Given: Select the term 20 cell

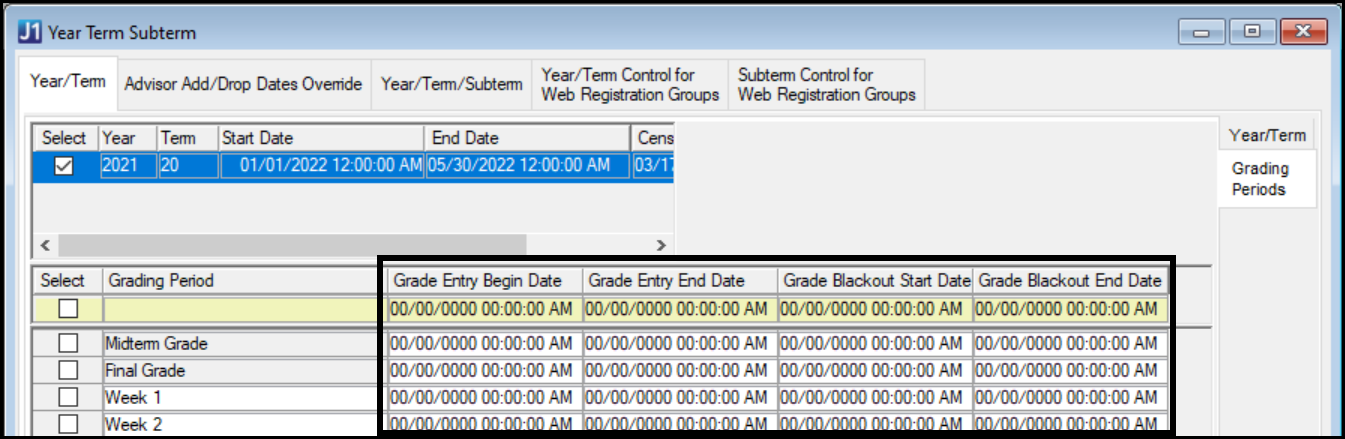Looking at the screenshot, I should [x=187, y=167].
